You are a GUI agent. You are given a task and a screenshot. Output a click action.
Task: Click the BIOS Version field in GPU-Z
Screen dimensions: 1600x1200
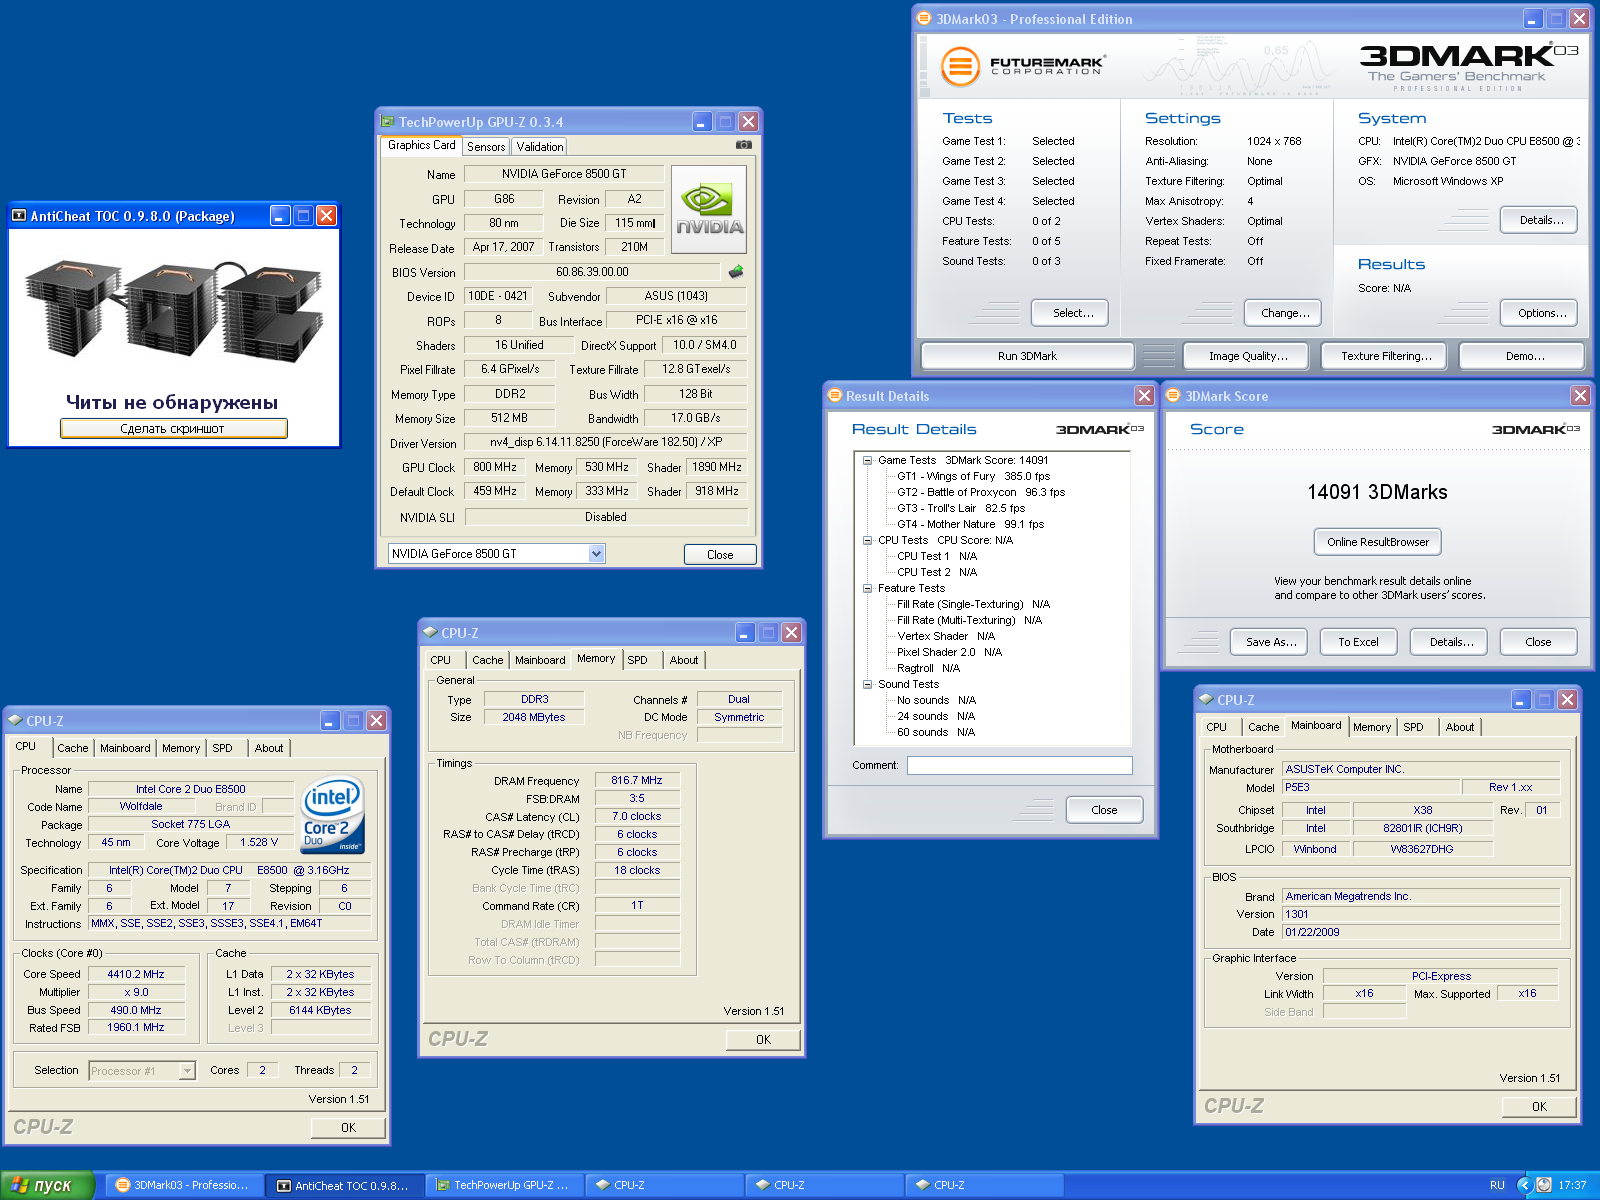[592, 272]
